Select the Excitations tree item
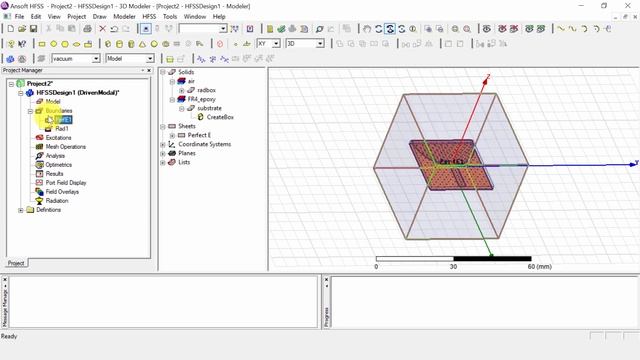Image resolution: width=640 pixels, height=360 pixels. coord(58,138)
